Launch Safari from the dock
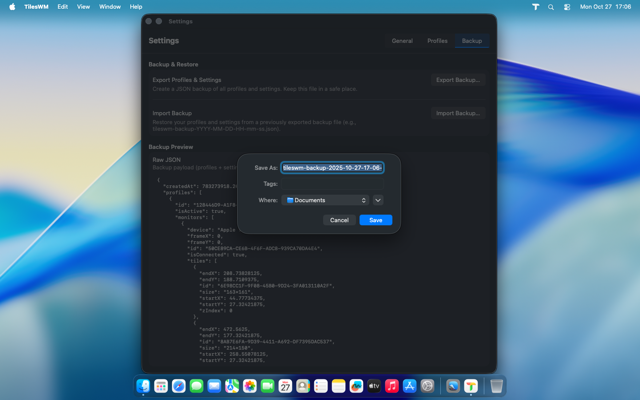Image resolution: width=640 pixels, height=400 pixels. coord(179,386)
